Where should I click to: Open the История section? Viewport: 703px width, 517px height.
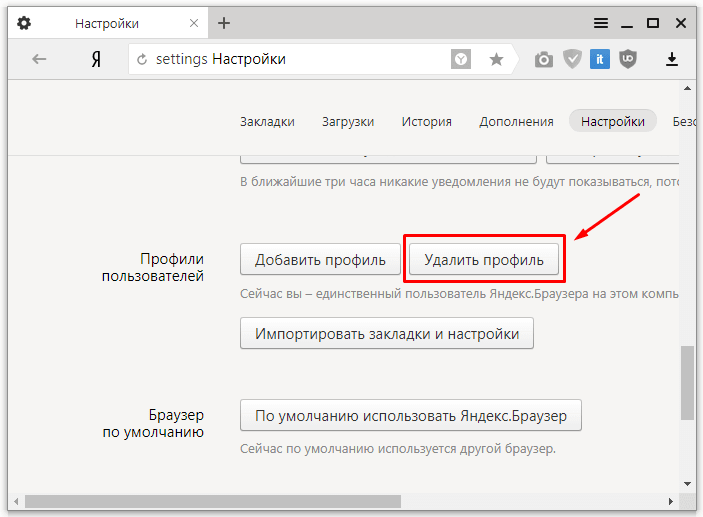[x=426, y=122]
